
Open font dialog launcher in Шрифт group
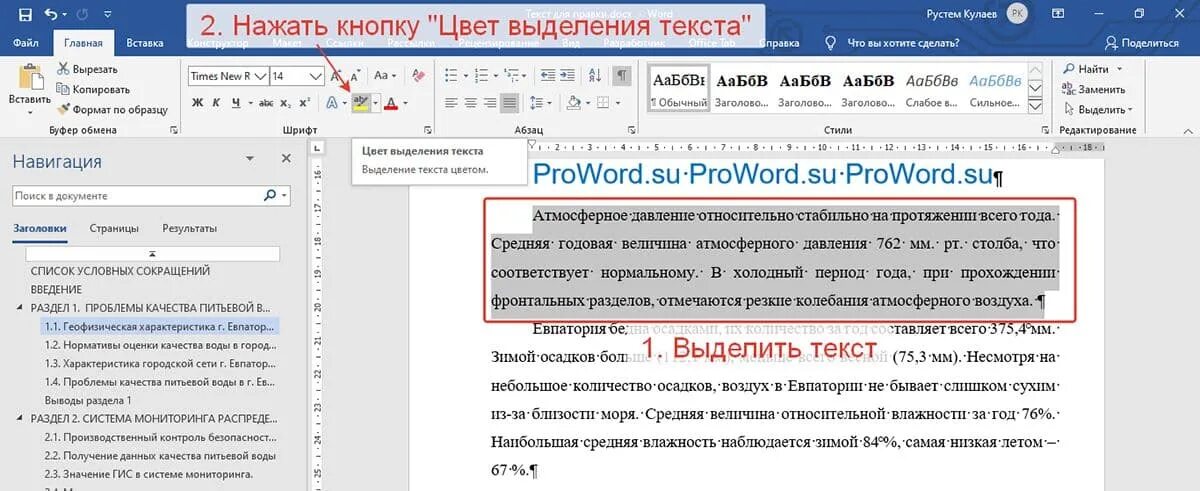click(428, 130)
